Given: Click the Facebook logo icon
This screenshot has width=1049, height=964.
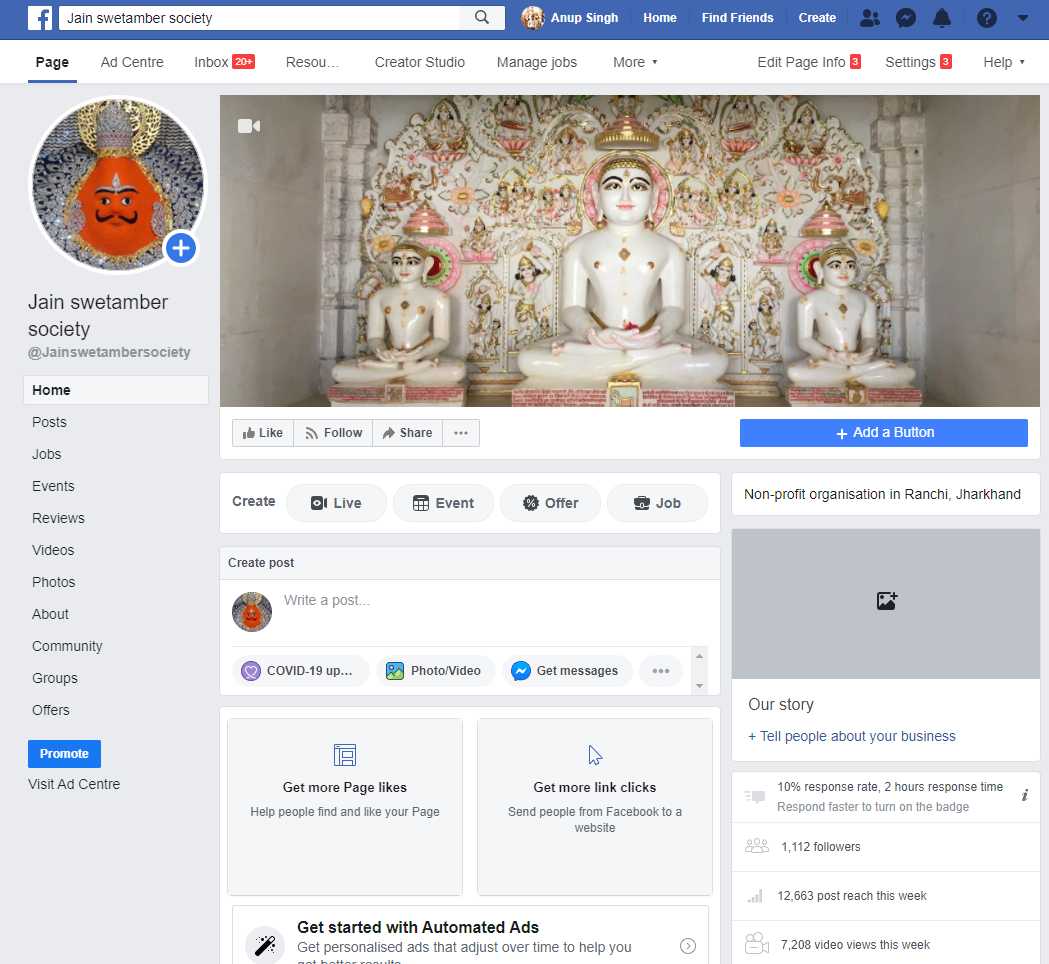Looking at the screenshot, I should pos(40,18).
